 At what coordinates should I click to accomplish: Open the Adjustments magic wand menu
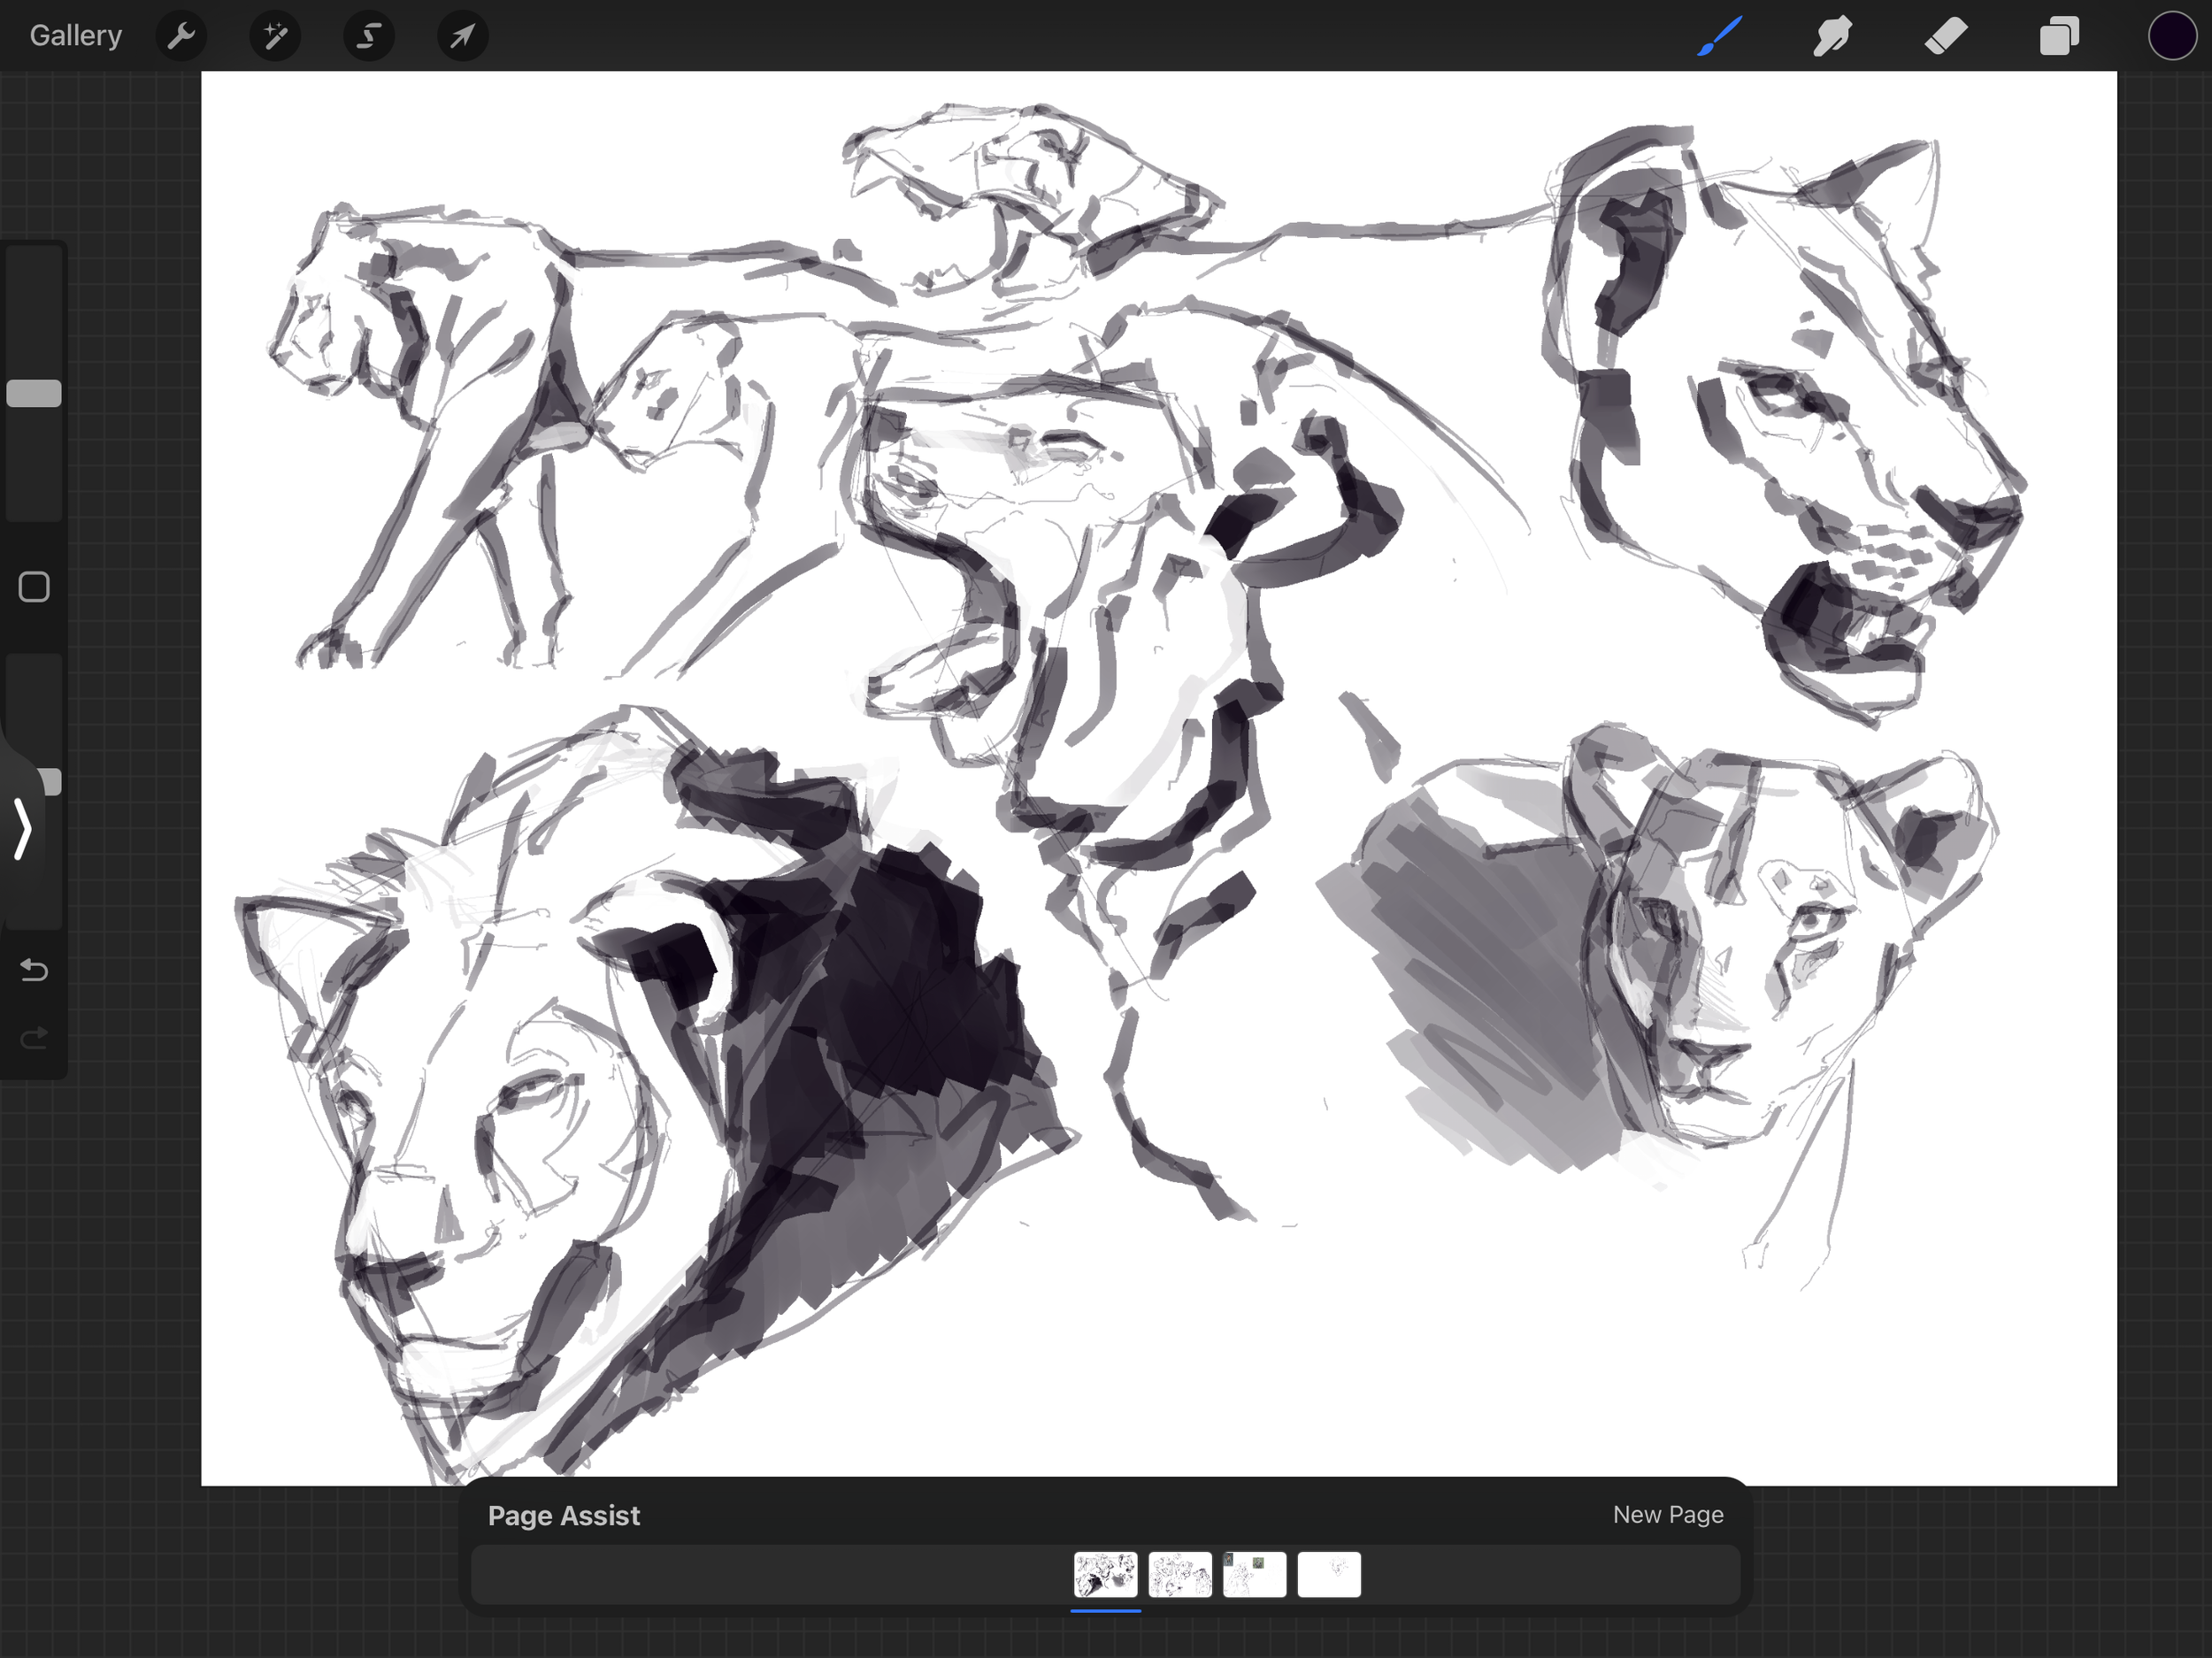pos(275,36)
